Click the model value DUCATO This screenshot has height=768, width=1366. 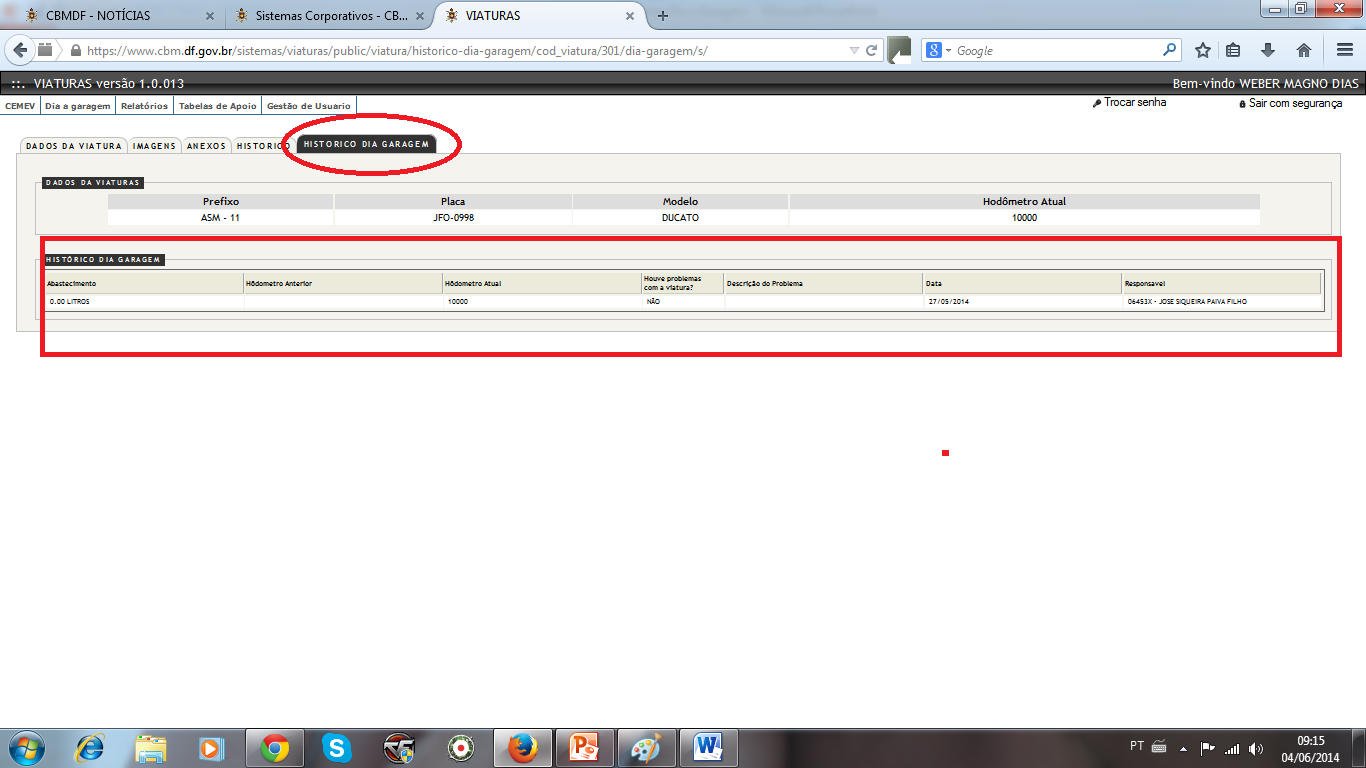(x=680, y=217)
